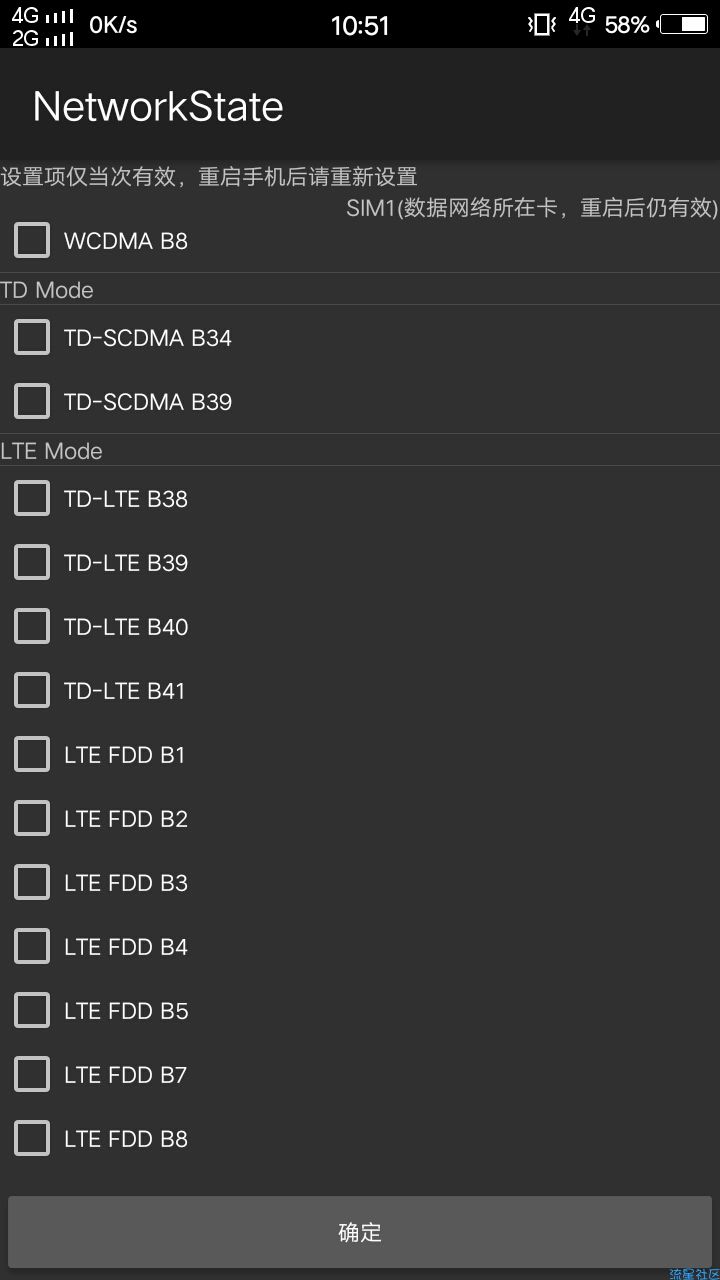Tap the NetworkState title
Image resolution: width=720 pixels, height=1280 pixels.
pyautogui.click(x=158, y=106)
